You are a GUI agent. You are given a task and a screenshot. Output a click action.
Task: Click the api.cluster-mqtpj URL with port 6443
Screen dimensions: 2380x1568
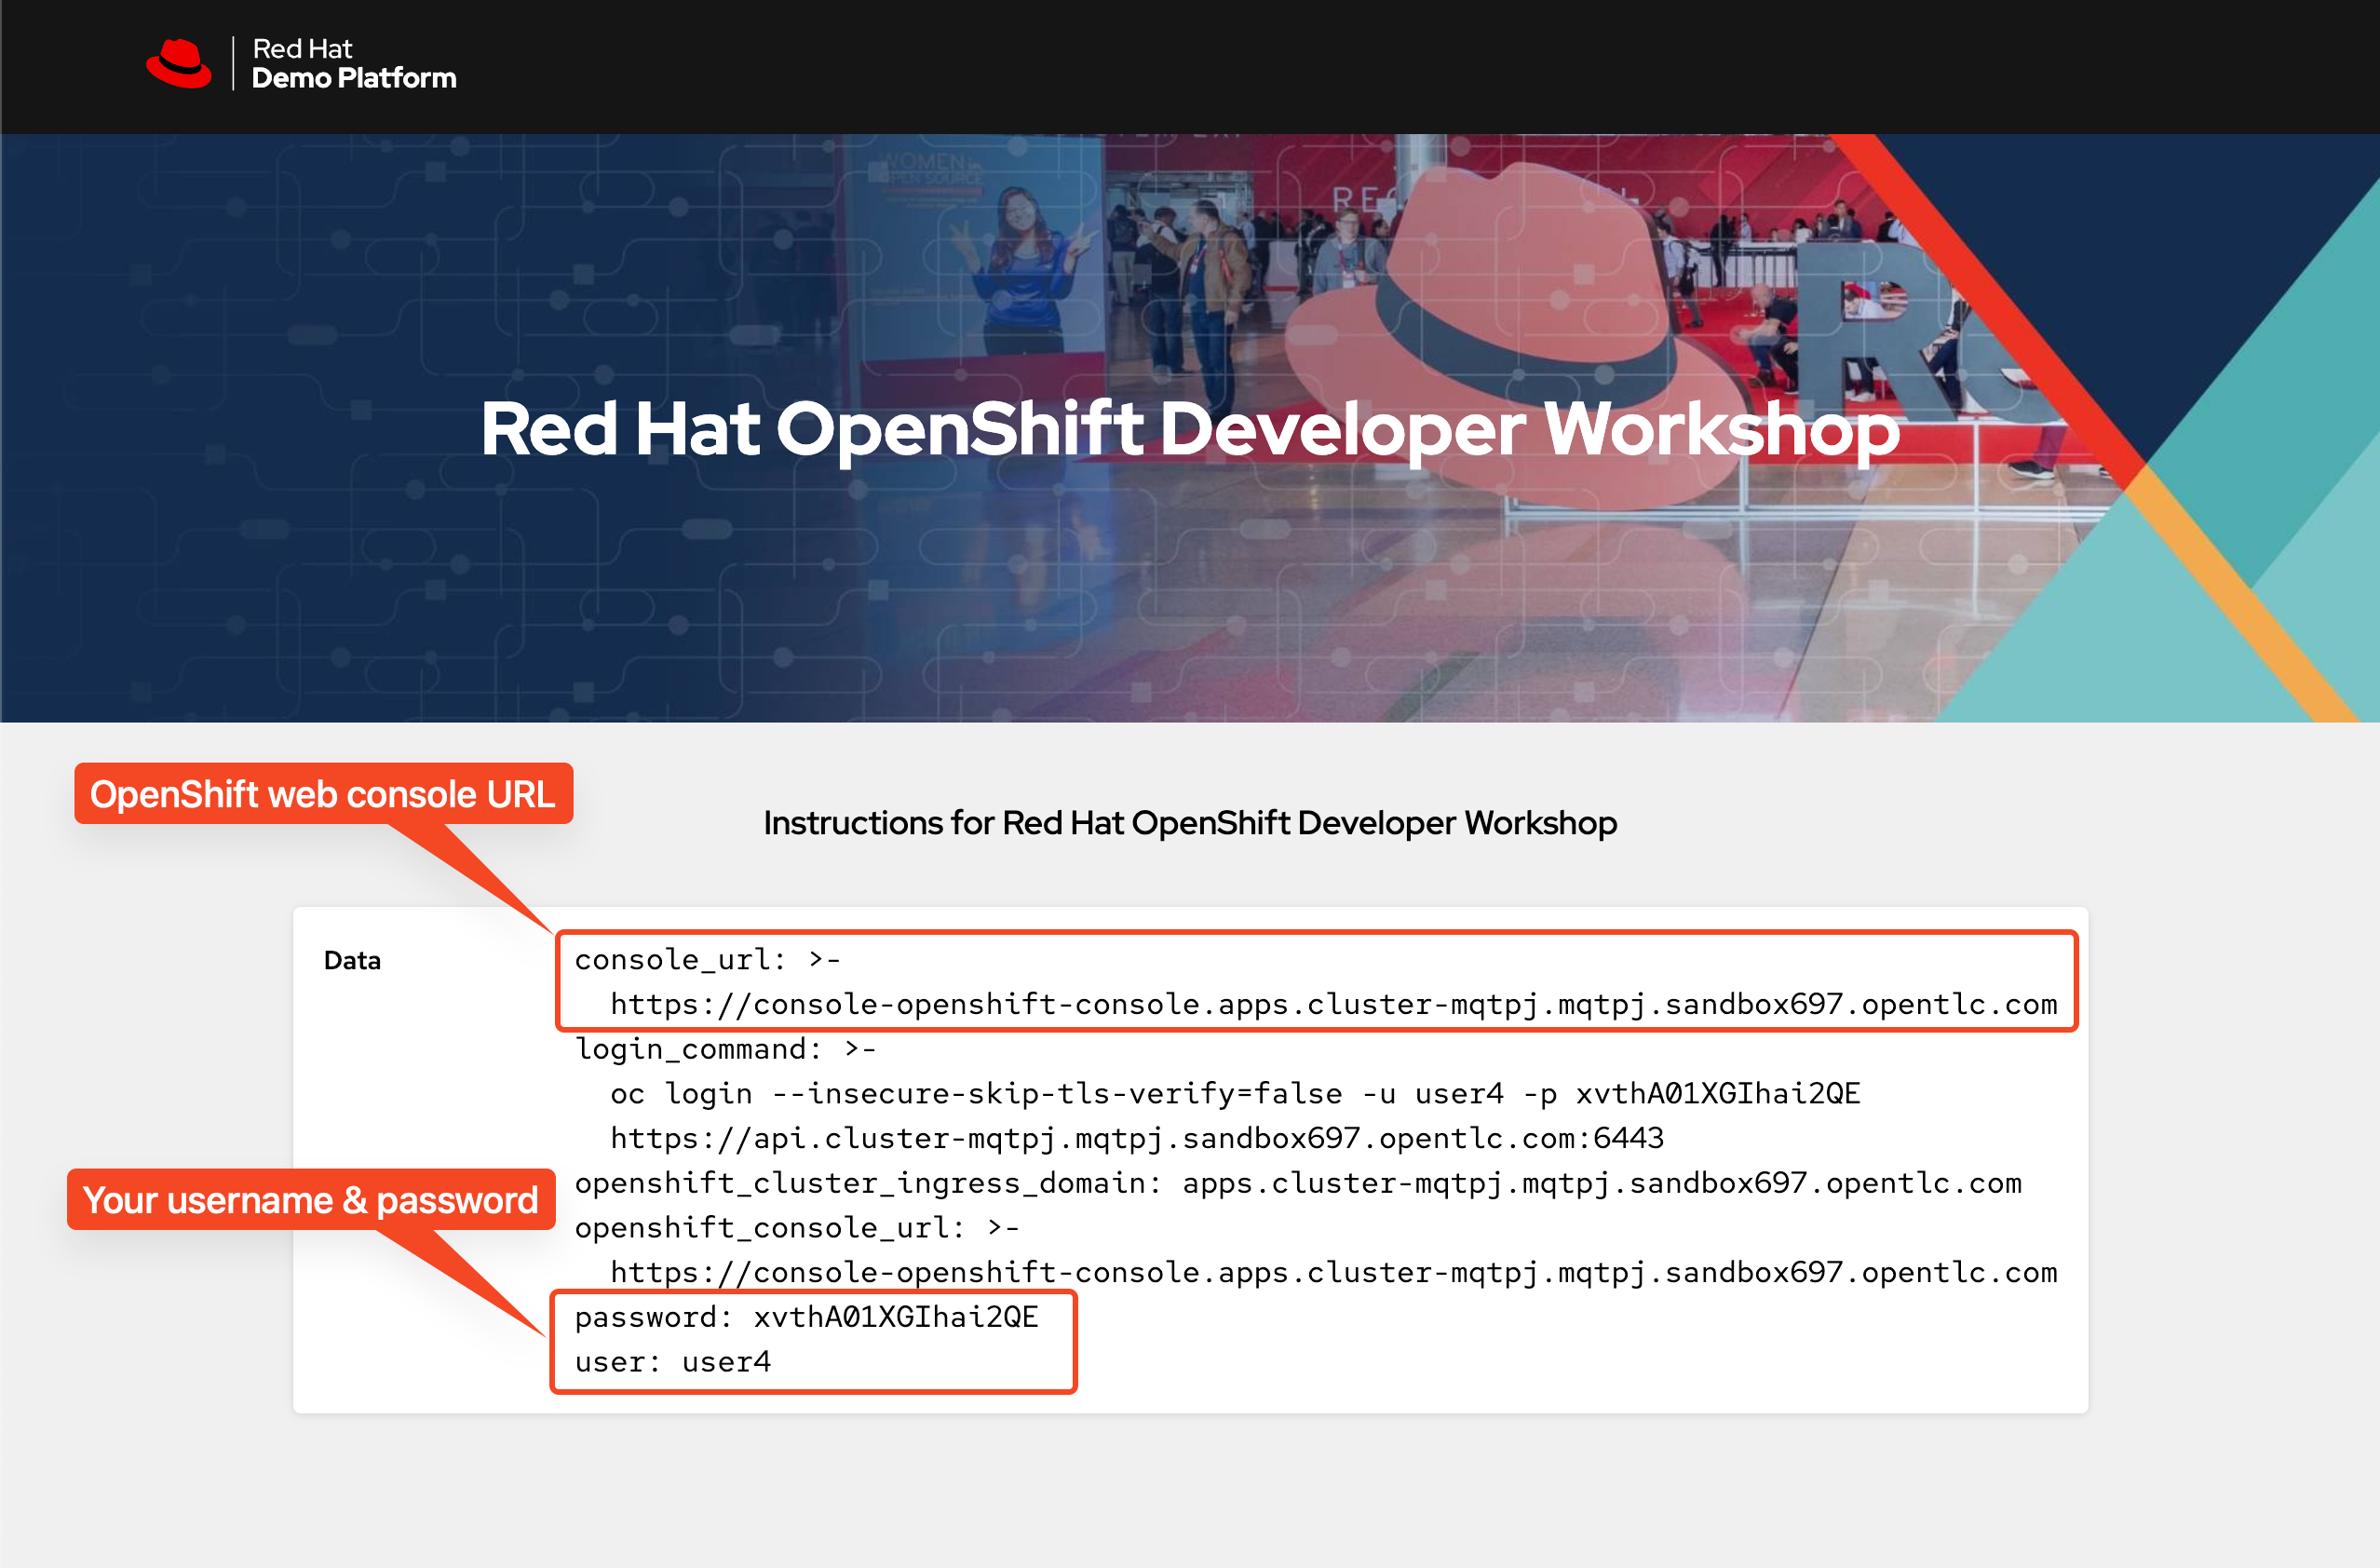pos(1137,1138)
